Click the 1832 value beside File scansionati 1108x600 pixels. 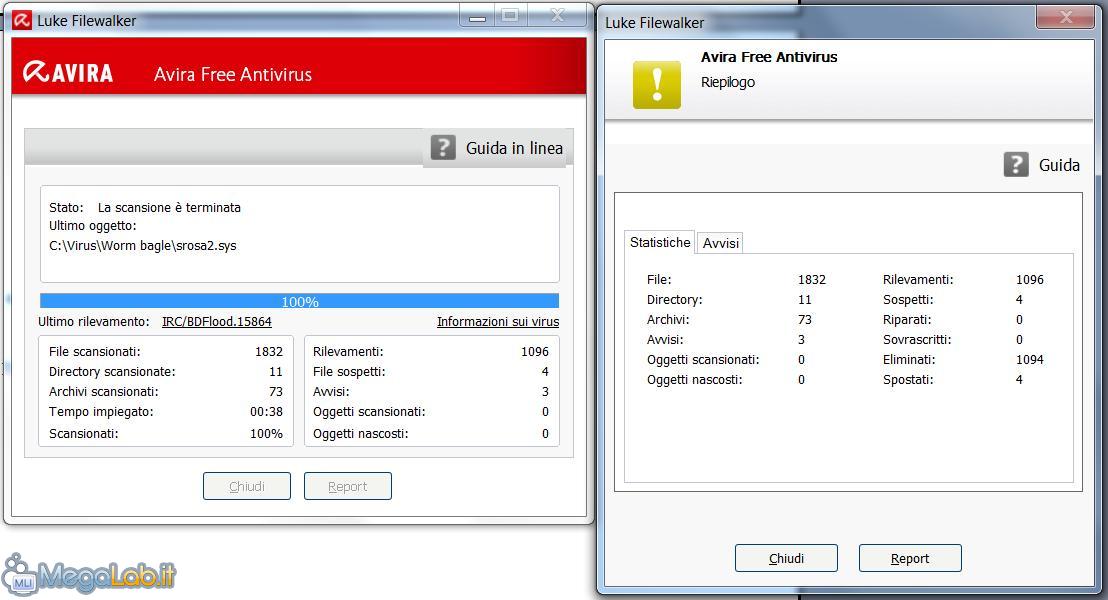click(269, 352)
